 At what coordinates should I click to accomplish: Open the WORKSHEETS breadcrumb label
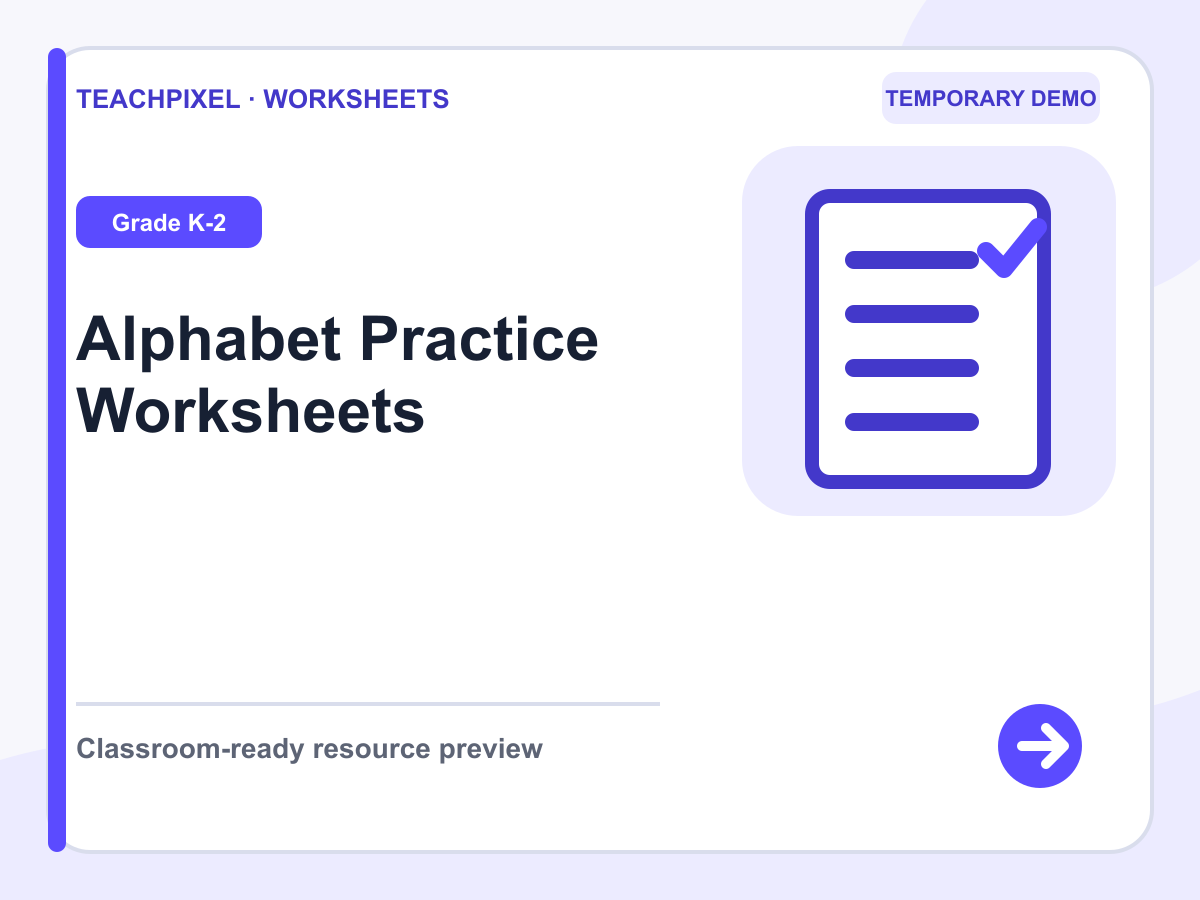(356, 99)
